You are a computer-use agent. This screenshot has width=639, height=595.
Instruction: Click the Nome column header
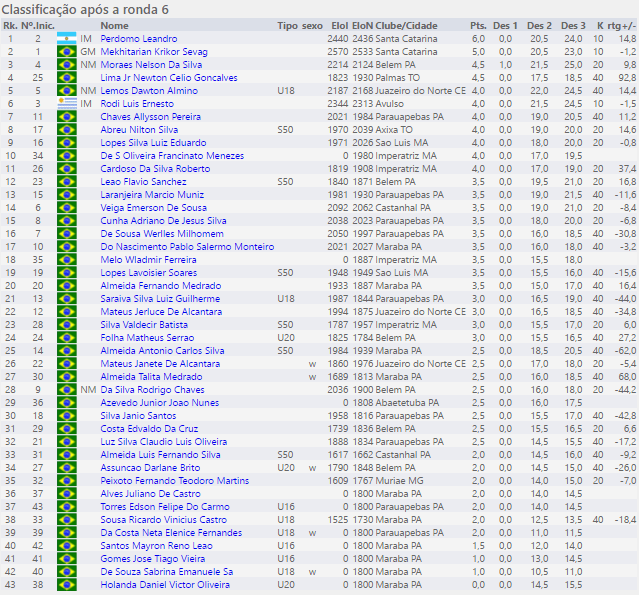(114, 25)
